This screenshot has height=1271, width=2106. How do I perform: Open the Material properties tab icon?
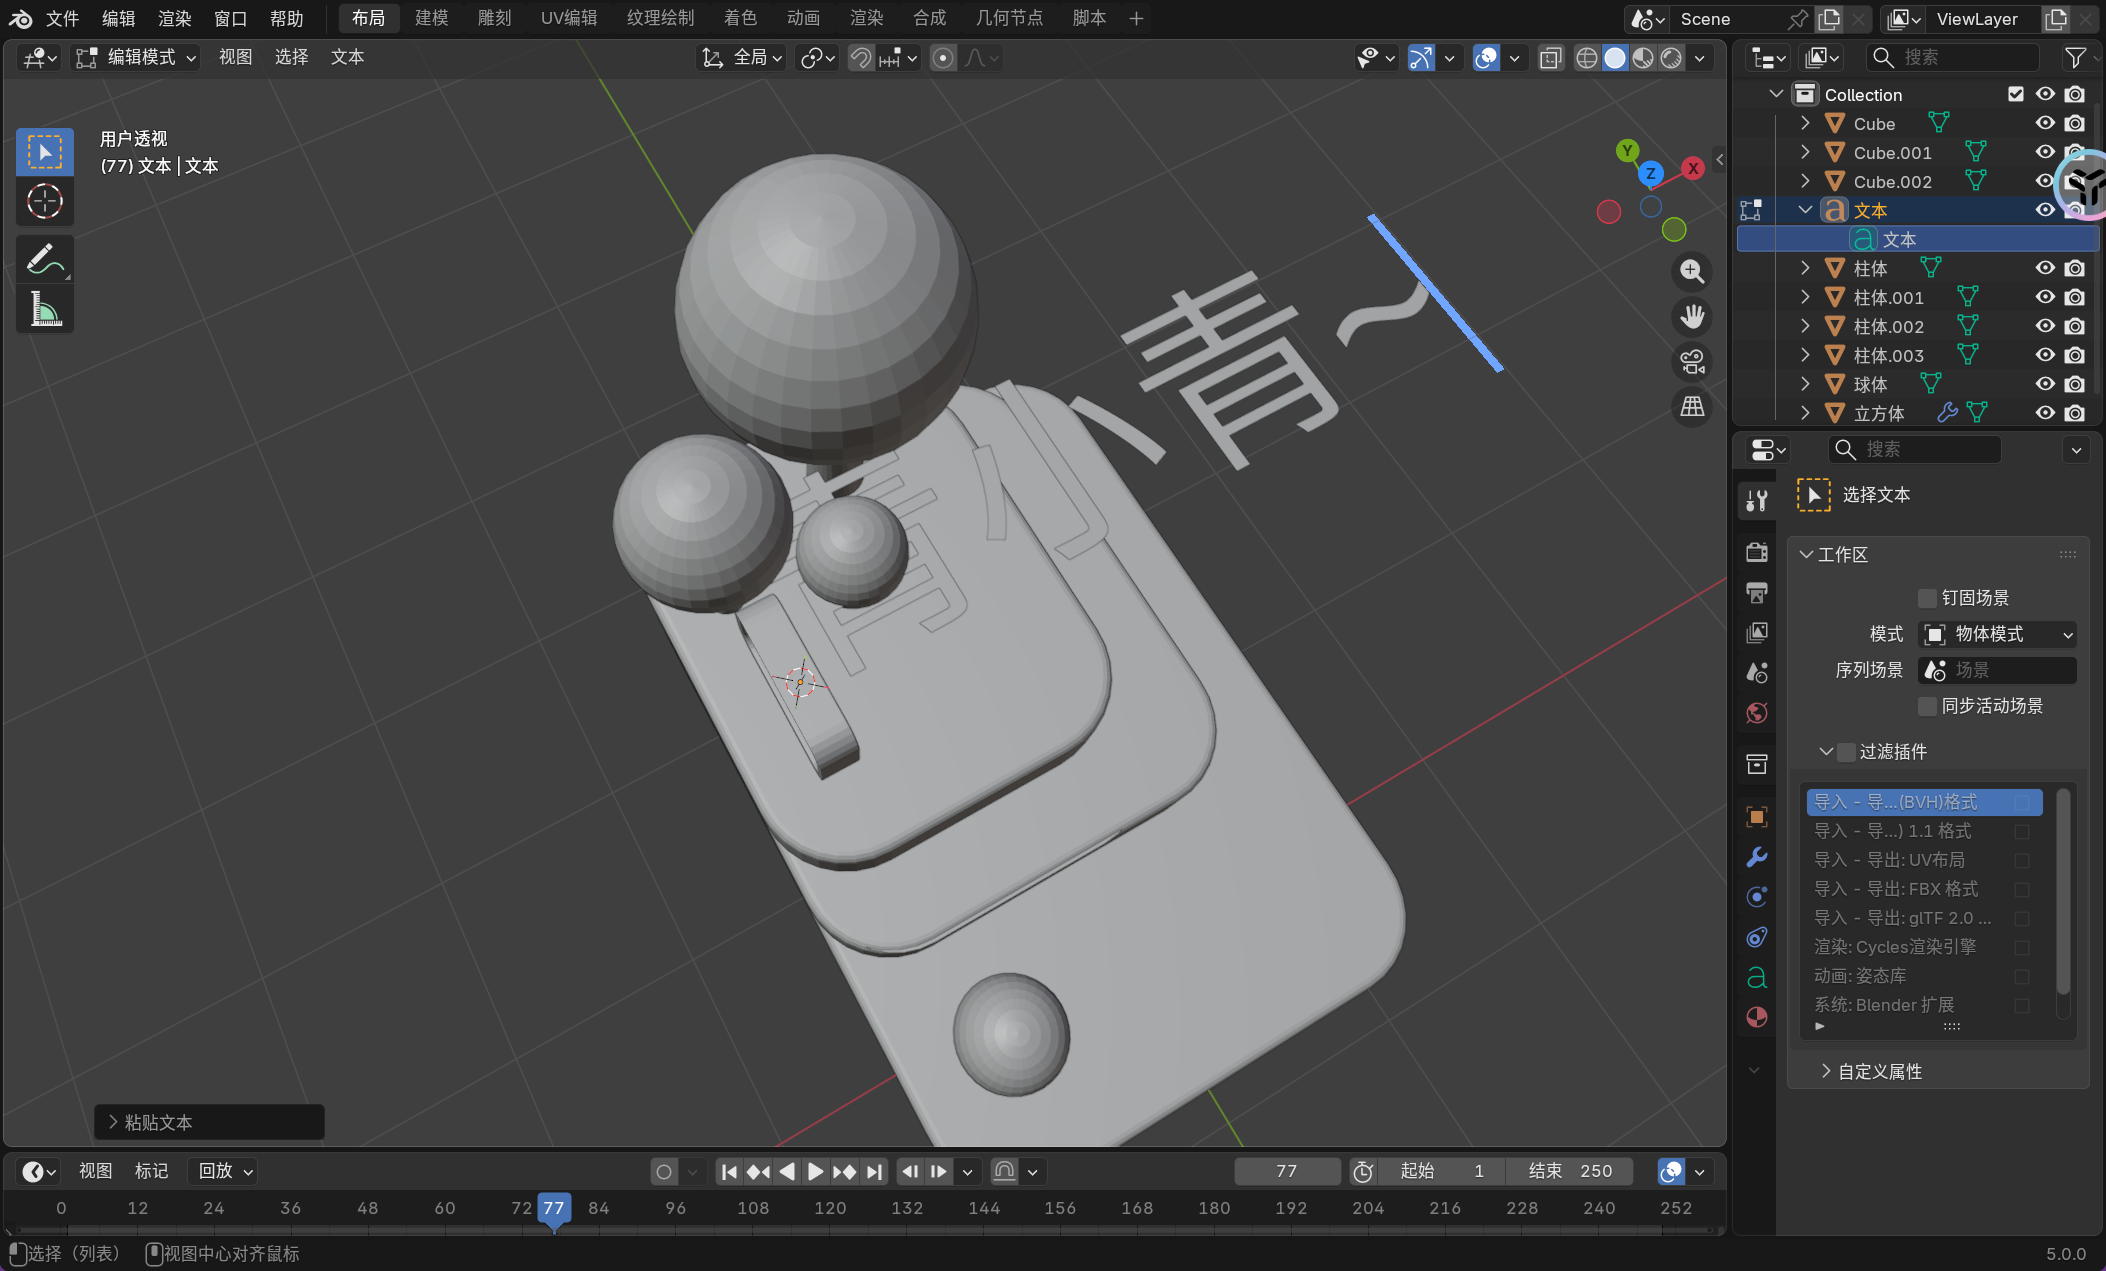click(x=1756, y=1017)
